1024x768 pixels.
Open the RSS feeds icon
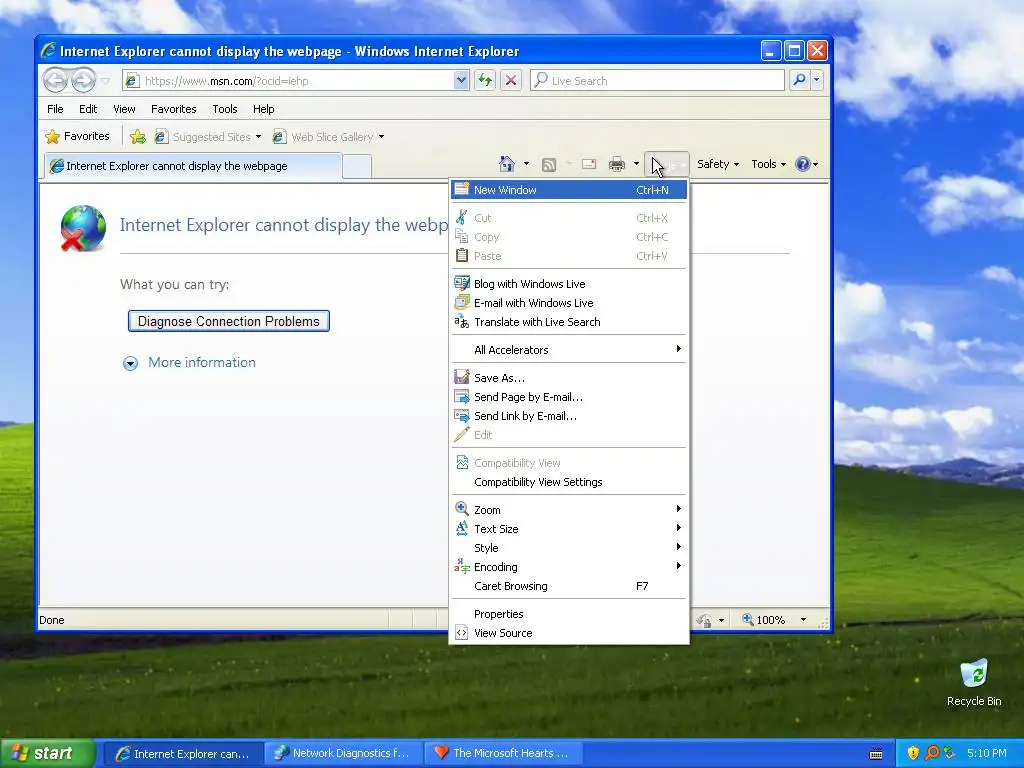(549, 165)
